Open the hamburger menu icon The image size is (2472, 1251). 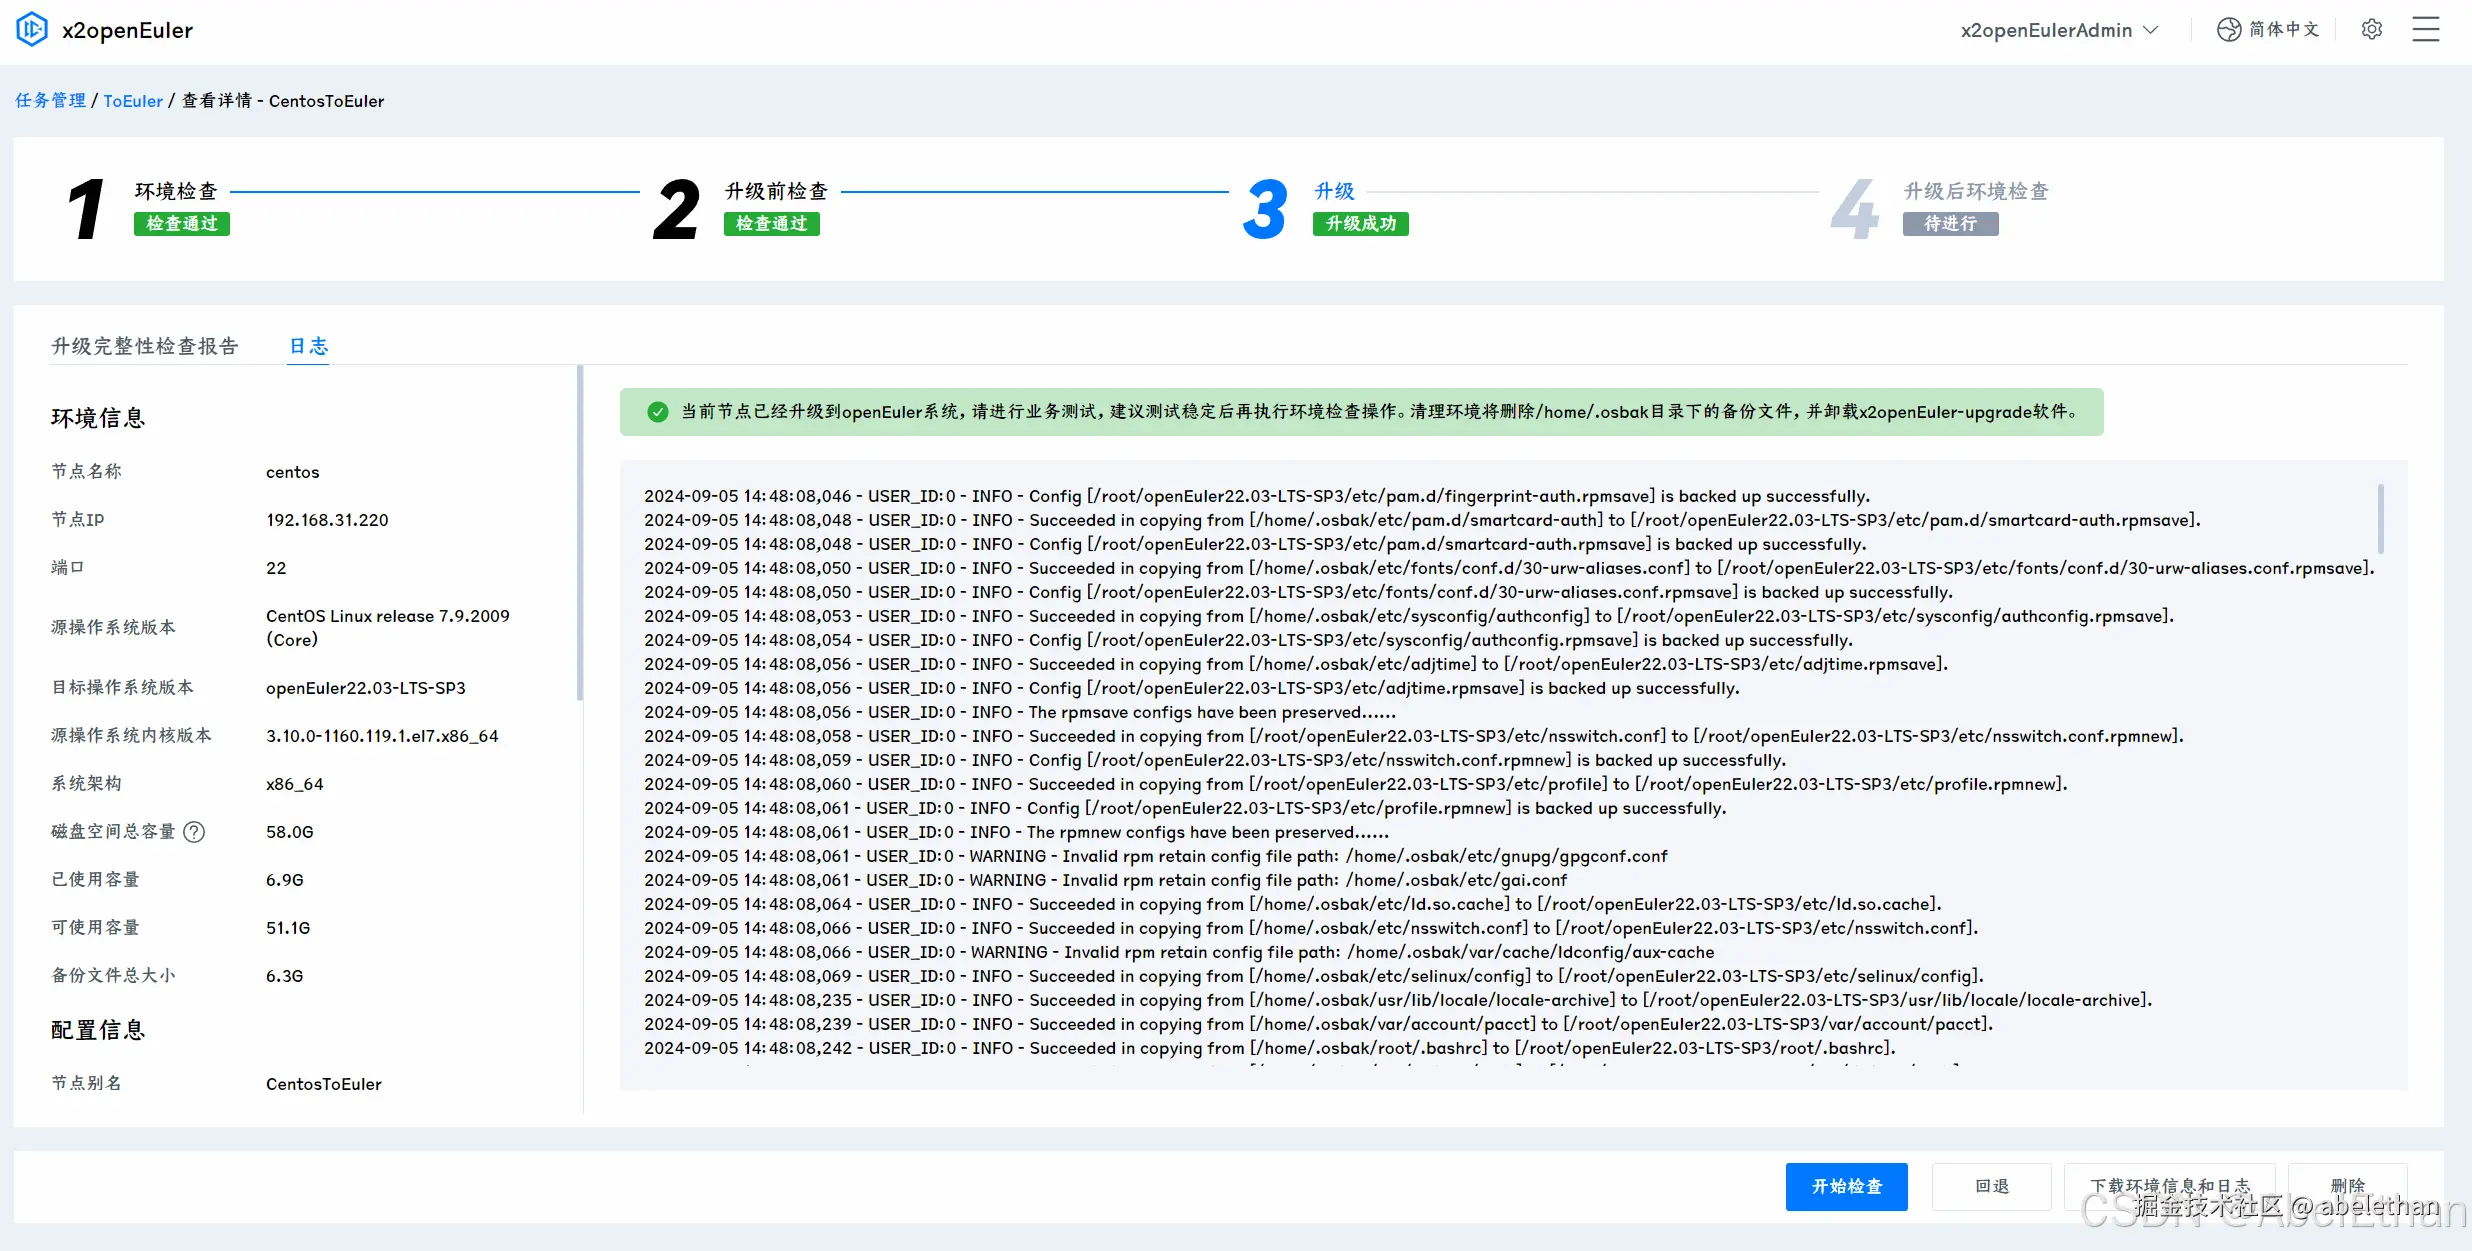click(x=2425, y=30)
